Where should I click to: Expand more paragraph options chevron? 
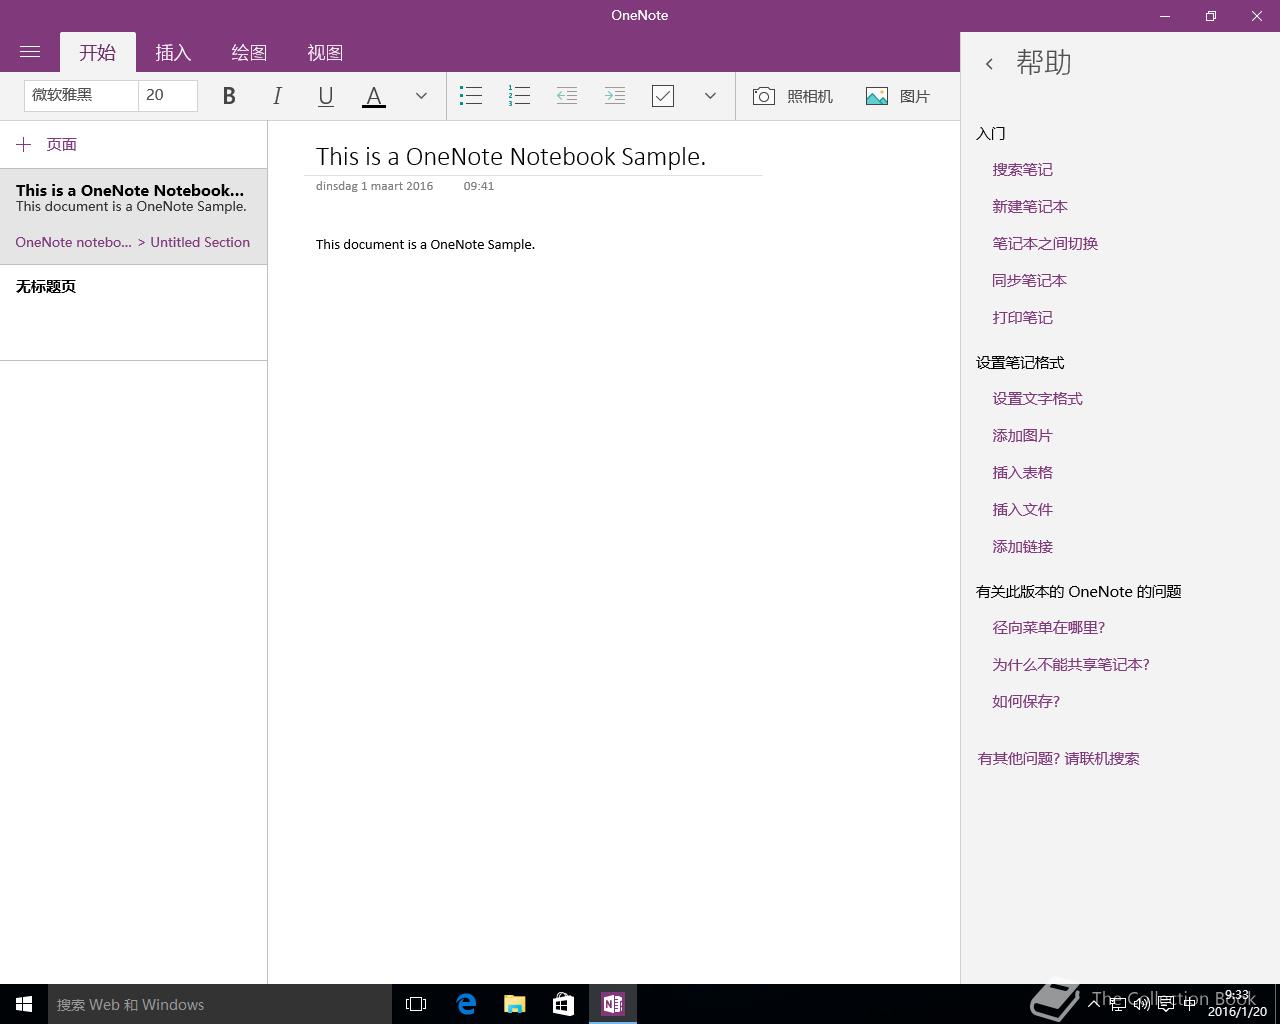(710, 96)
